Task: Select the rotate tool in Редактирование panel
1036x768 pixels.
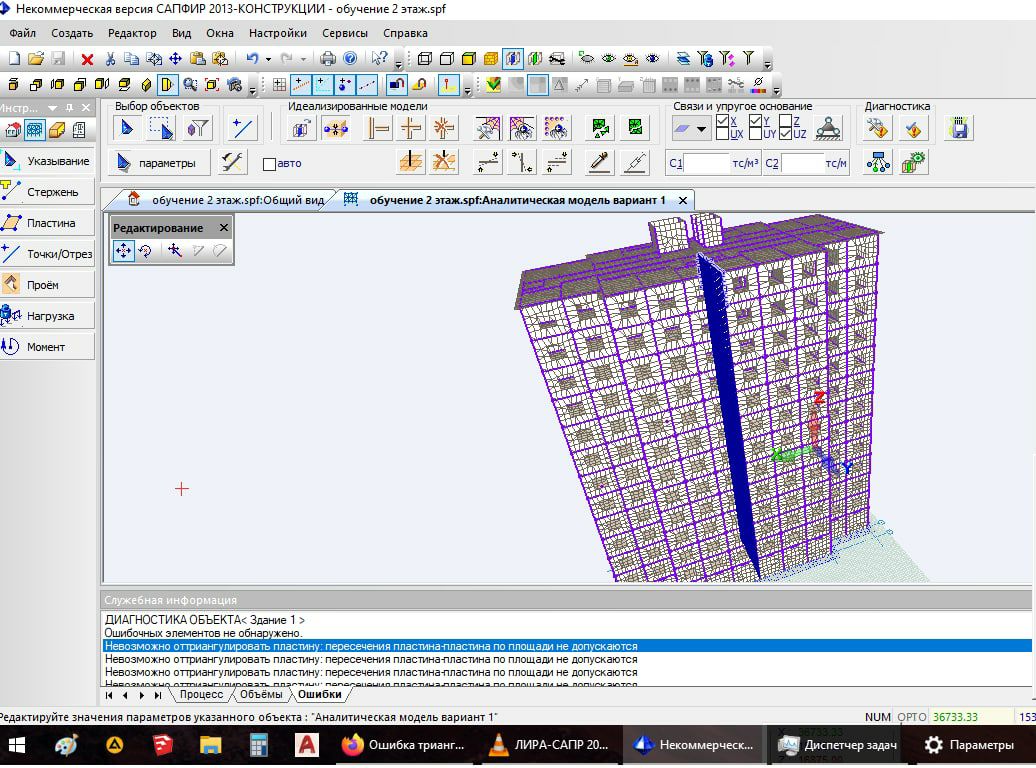Action: coord(145,251)
